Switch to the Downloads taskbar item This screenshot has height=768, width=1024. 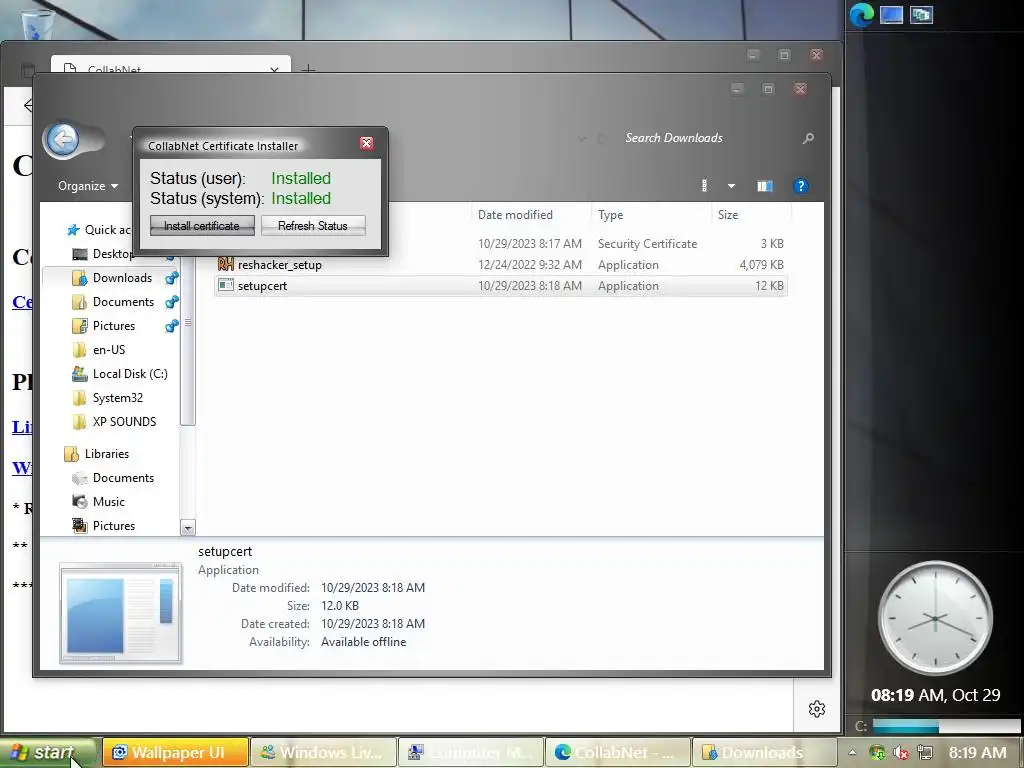click(765, 753)
